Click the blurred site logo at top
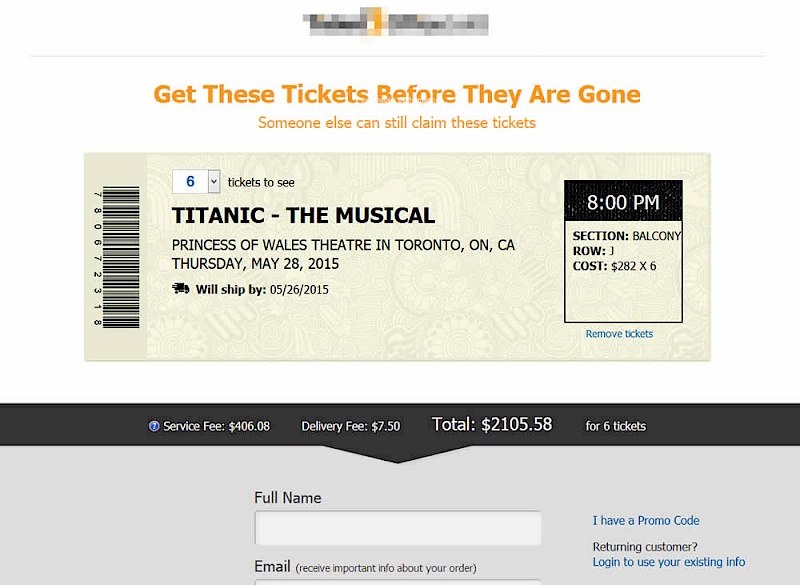 point(397,22)
